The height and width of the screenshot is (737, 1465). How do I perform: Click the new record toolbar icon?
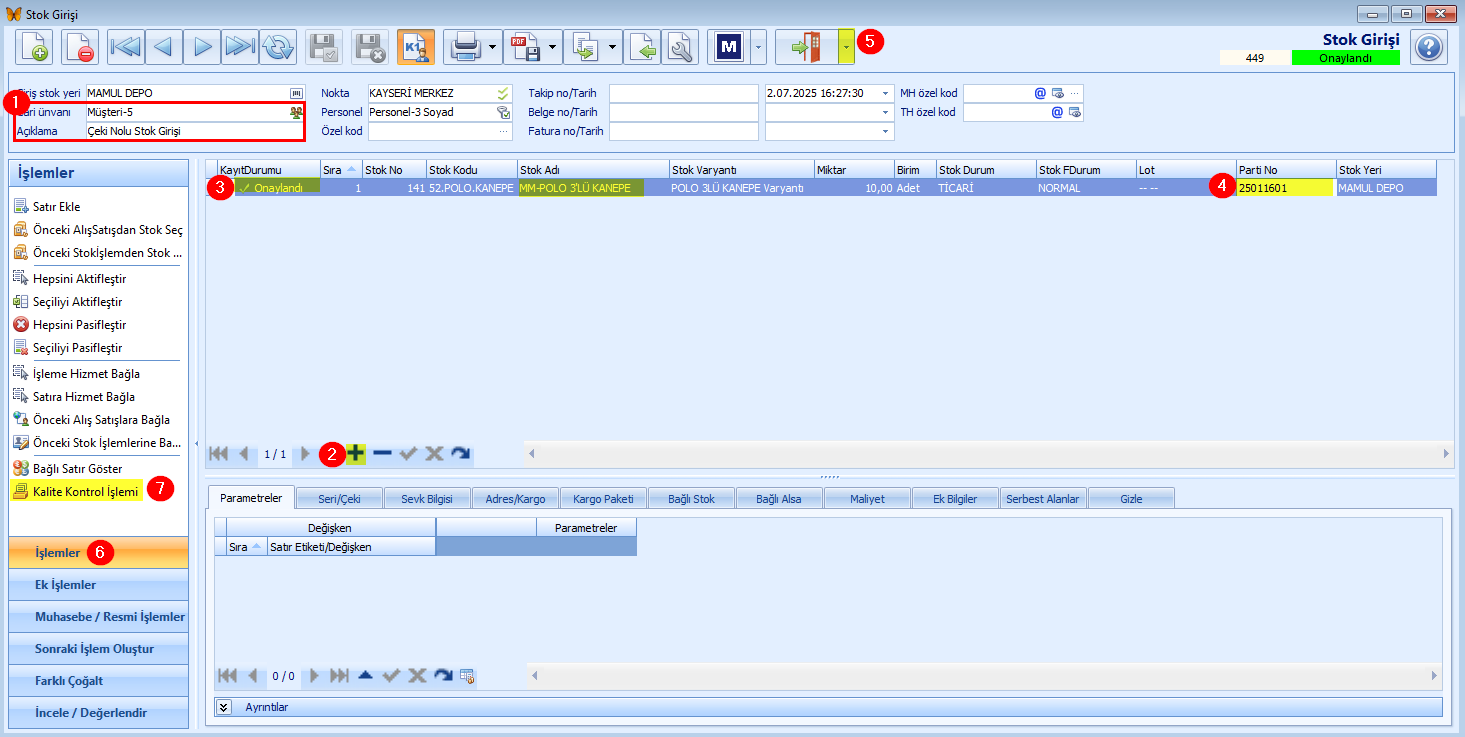pyautogui.click(x=34, y=47)
